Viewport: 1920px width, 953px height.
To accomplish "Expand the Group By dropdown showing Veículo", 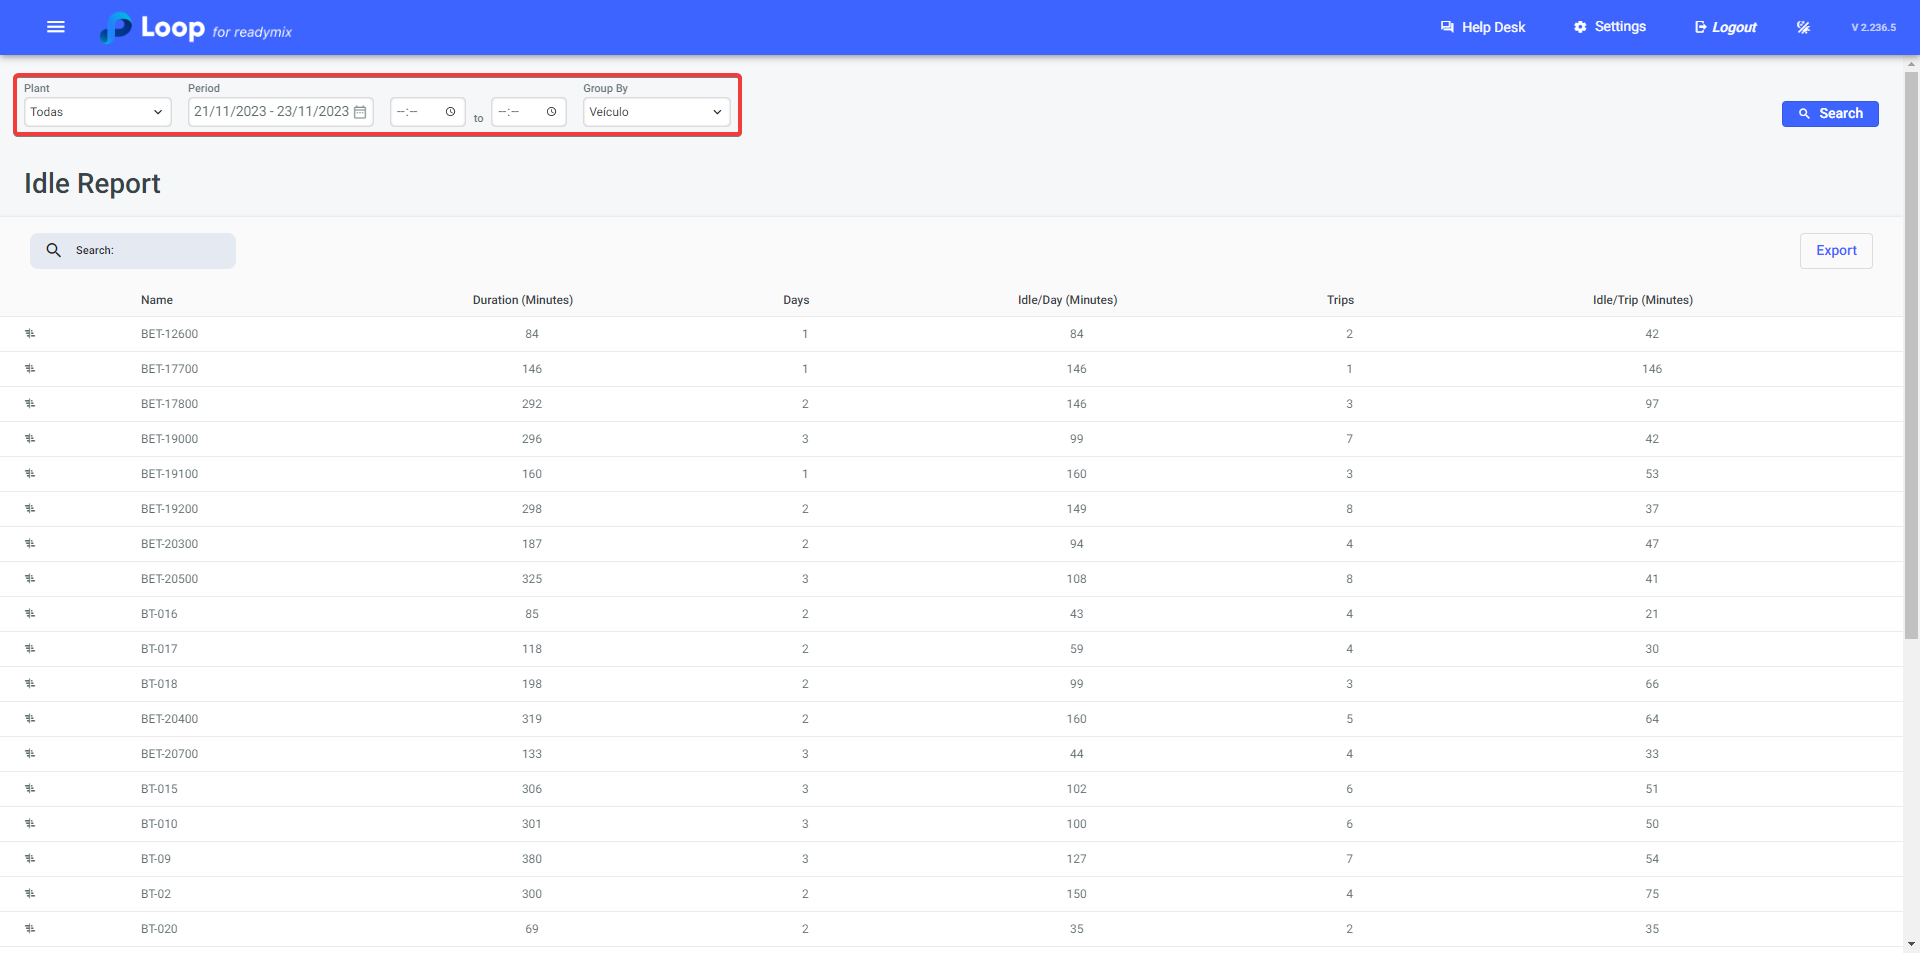I will pyautogui.click(x=656, y=112).
